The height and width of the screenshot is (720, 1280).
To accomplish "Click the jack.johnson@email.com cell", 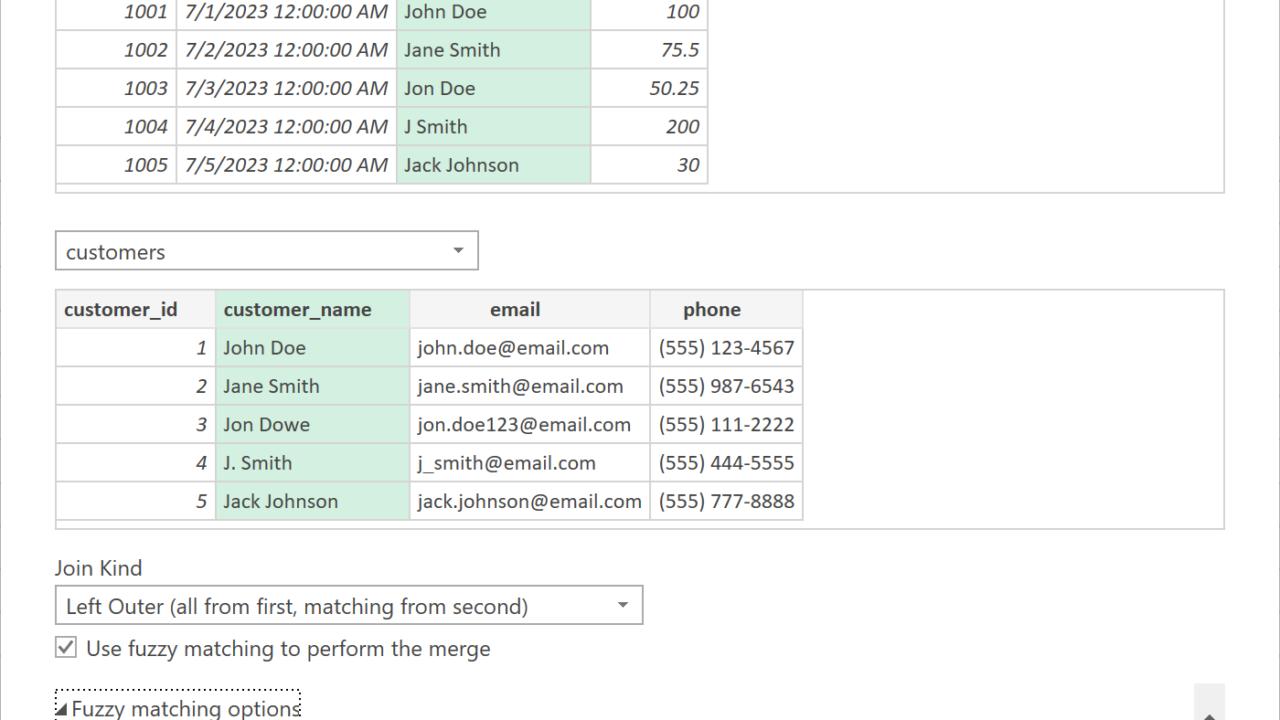I will [529, 502].
